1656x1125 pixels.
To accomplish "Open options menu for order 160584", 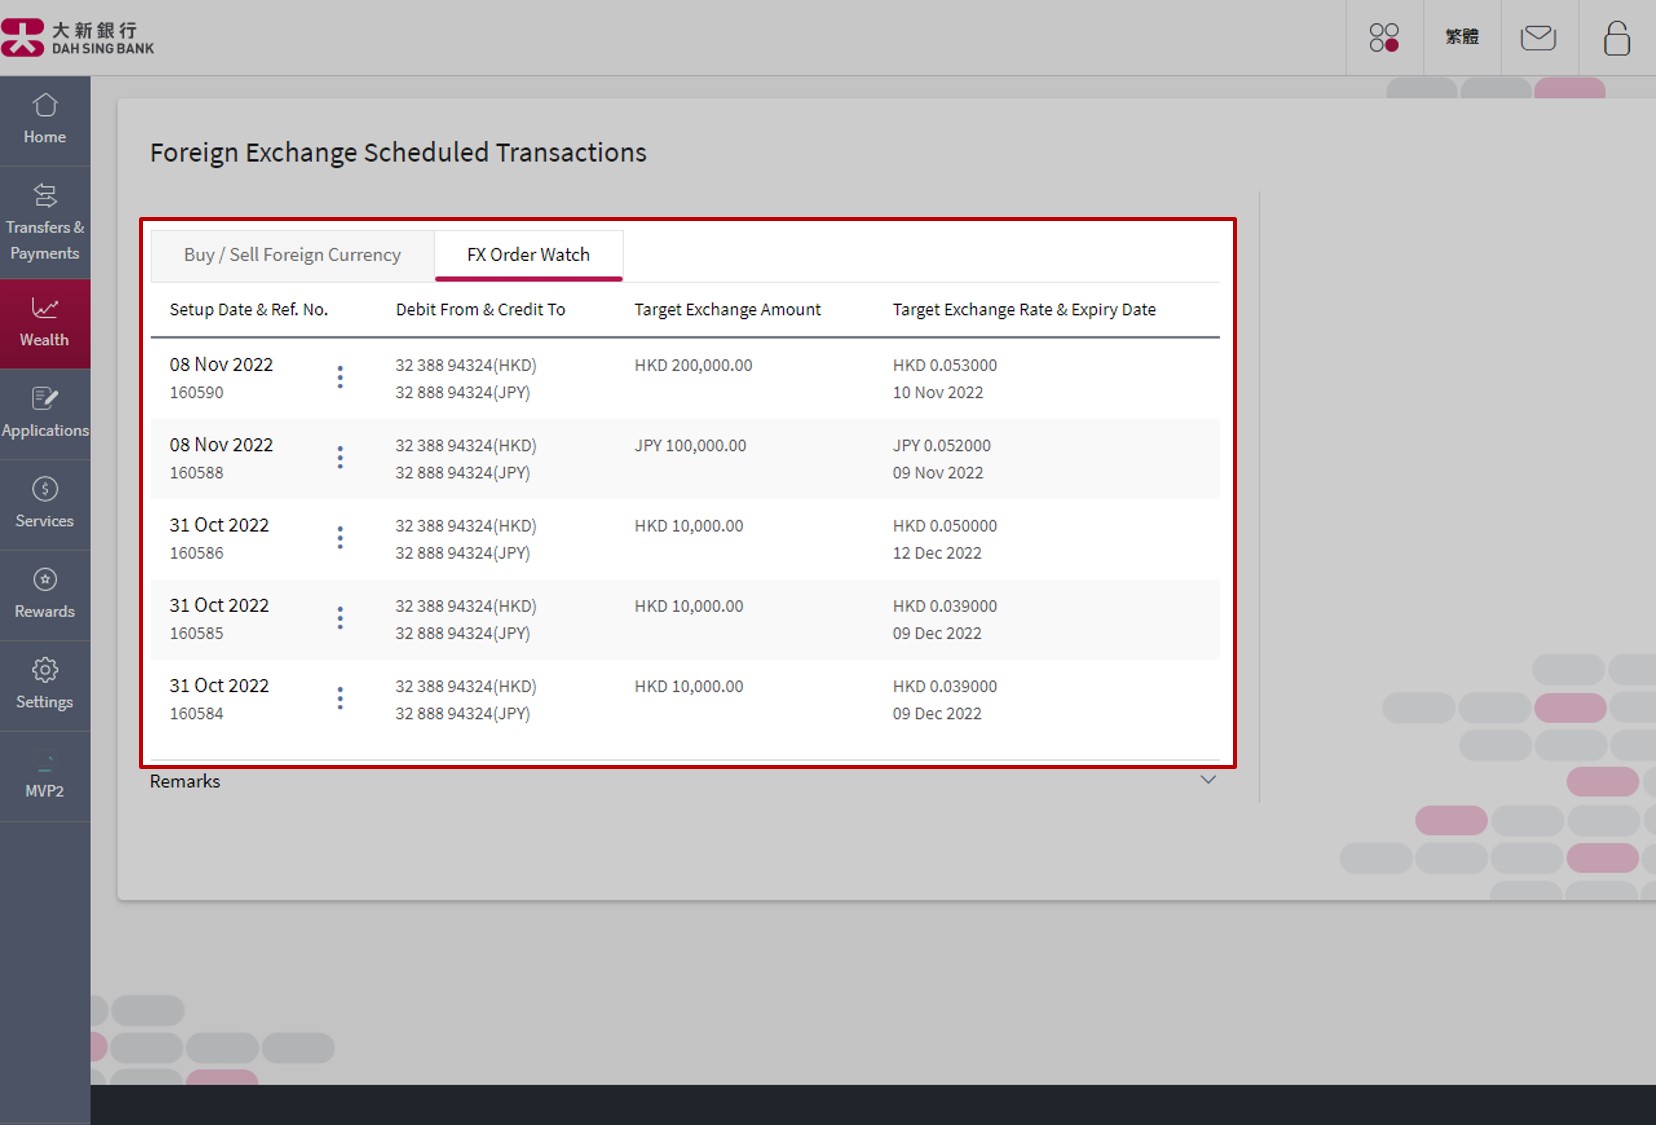I will click(x=340, y=698).
